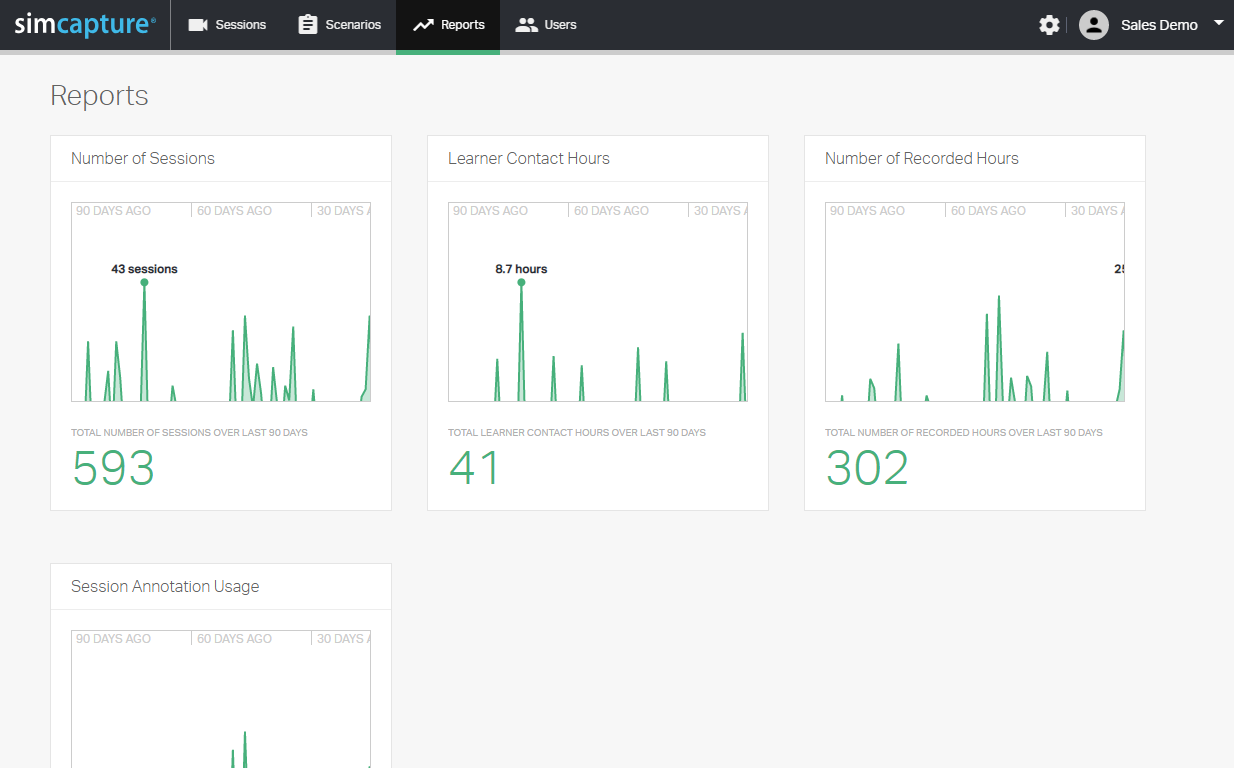Click the 593 total sessions number
This screenshot has height=768, width=1234.
(x=114, y=468)
